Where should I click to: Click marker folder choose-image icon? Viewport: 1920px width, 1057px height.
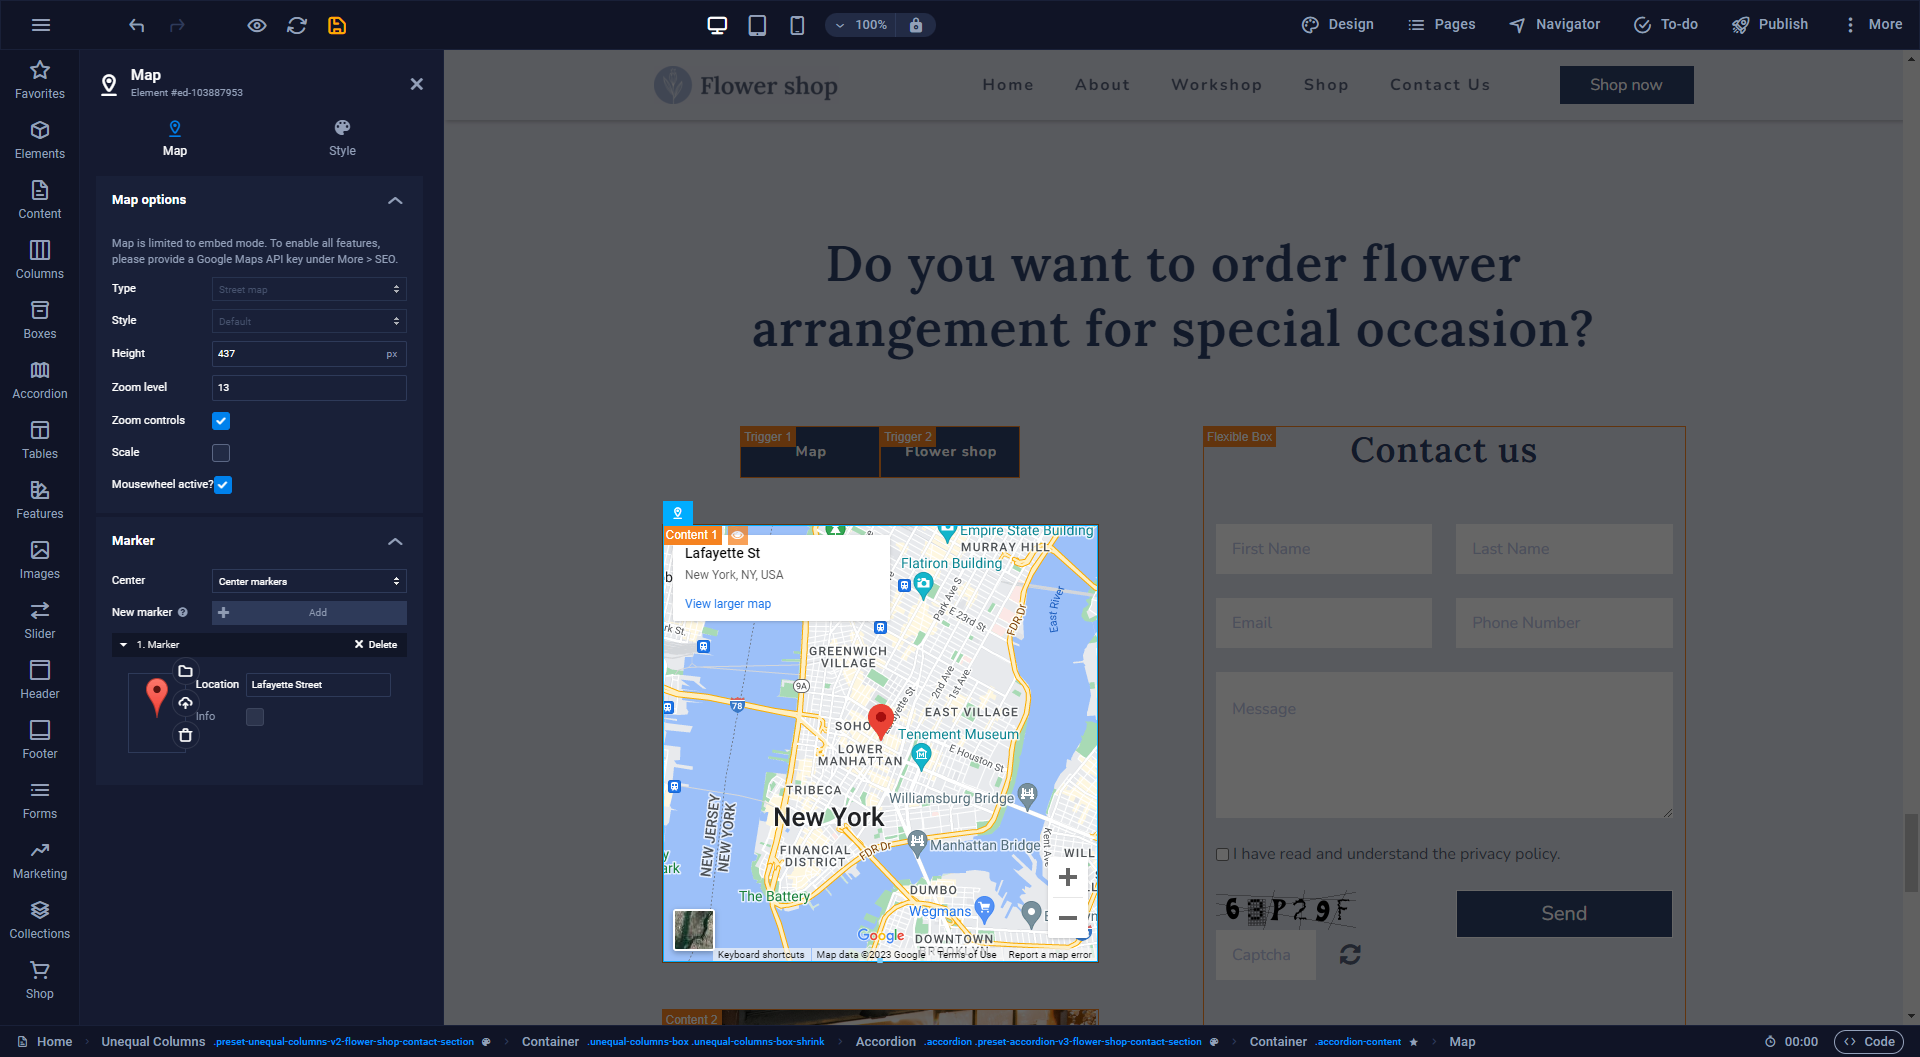coord(185,671)
